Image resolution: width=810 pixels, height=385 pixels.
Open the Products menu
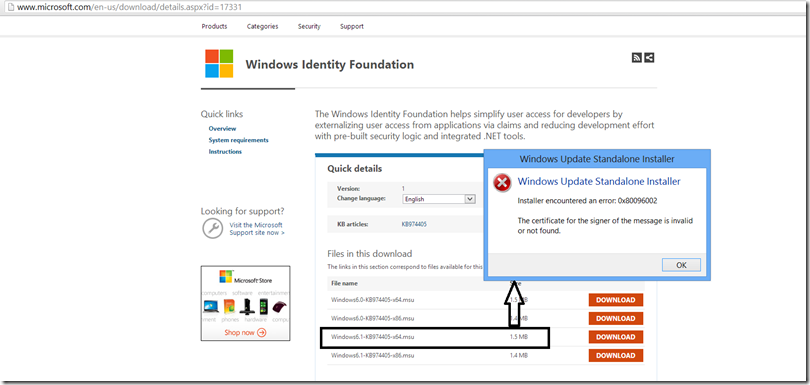pos(214,26)
